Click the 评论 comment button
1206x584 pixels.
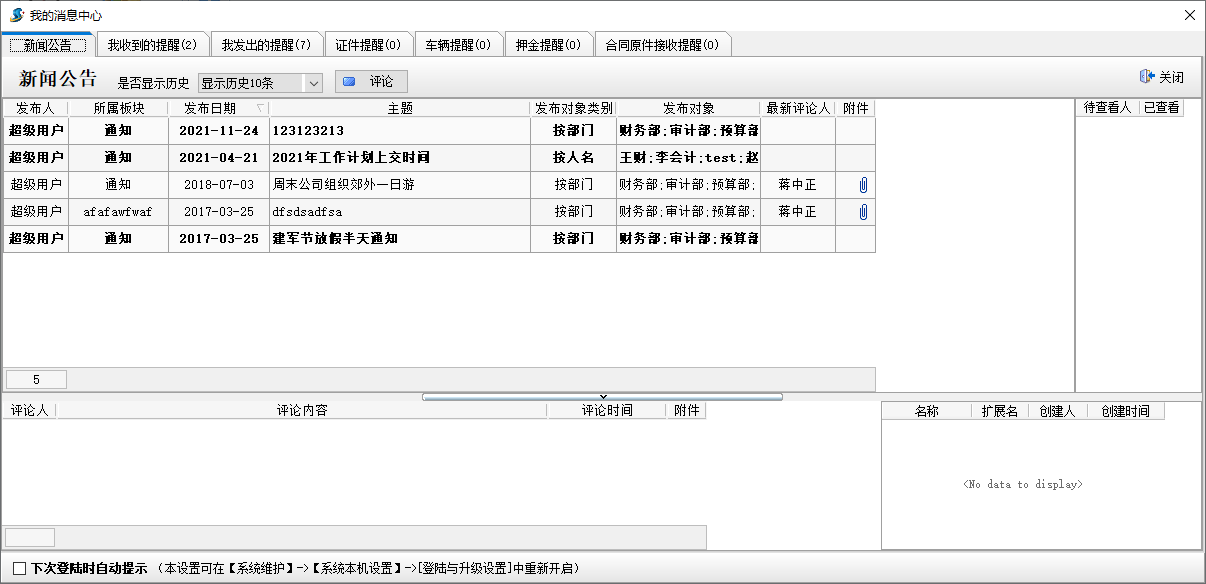pos(371,82)
